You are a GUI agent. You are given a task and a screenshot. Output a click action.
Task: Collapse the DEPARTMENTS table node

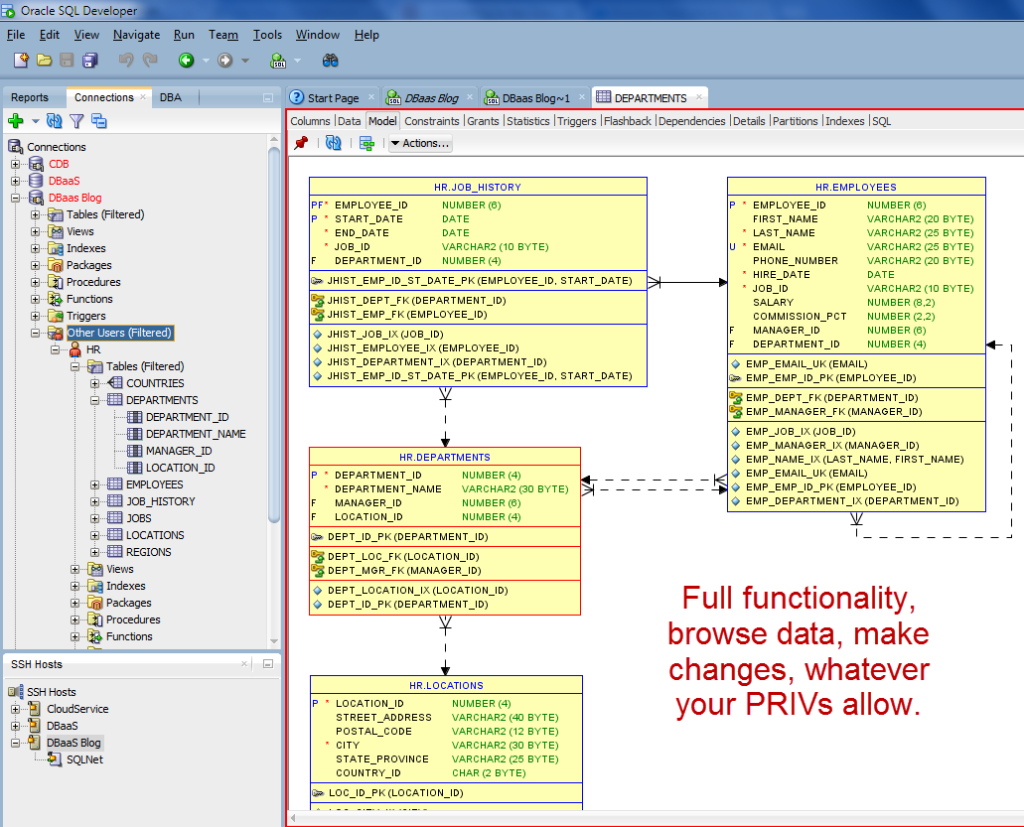(x=95, y=400)
